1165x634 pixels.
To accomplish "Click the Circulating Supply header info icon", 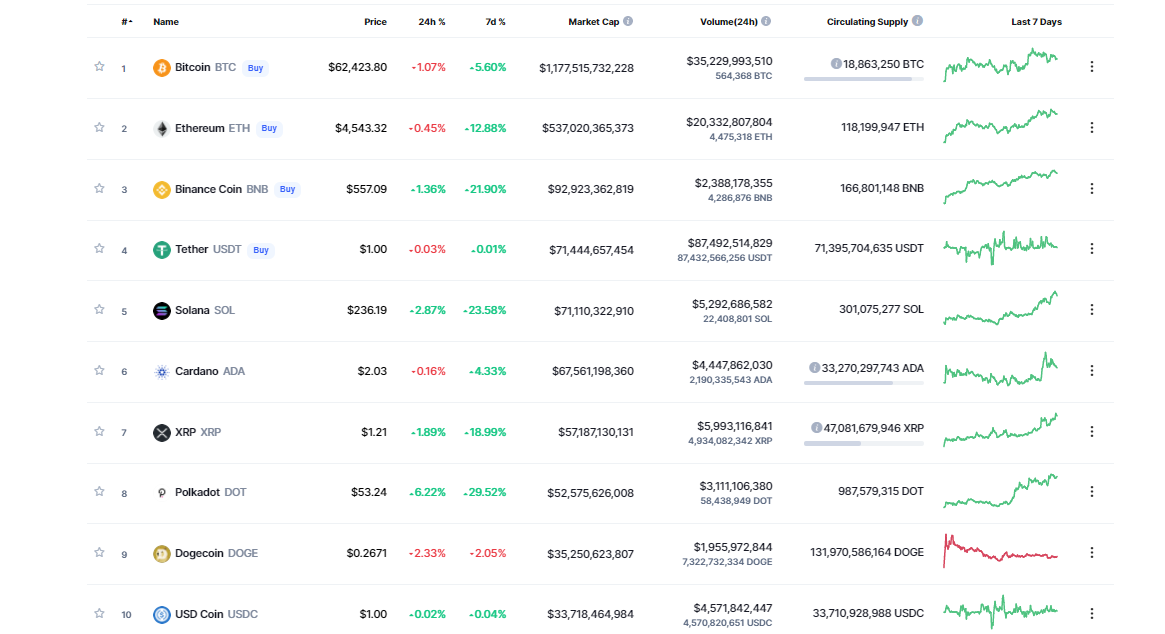I will click(918, 21).
